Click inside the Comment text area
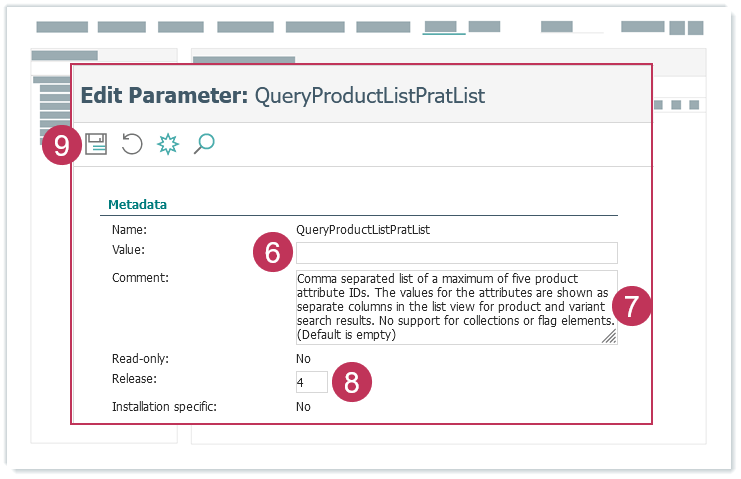The height and width of the screenshot is (479, 741). coord(450,307)
